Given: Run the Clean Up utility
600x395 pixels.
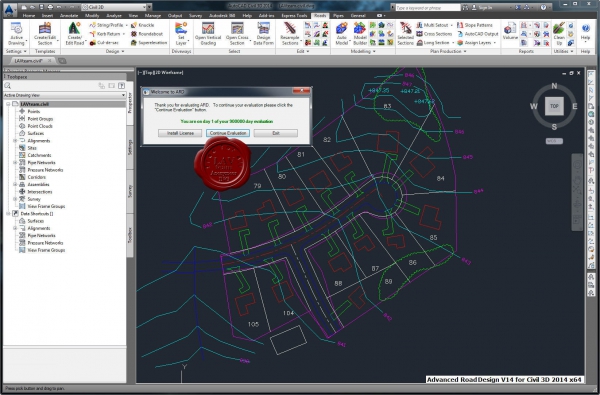Looking at the screenshot, I should (559, 34).
